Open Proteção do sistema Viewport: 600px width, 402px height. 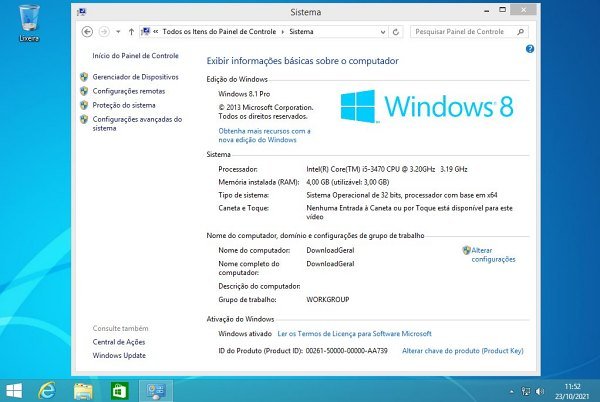tap(124, 105)
